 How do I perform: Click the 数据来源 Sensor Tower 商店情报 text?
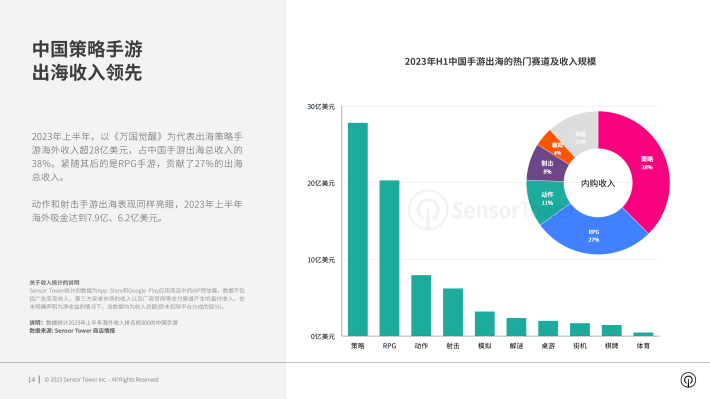point(72,331)
